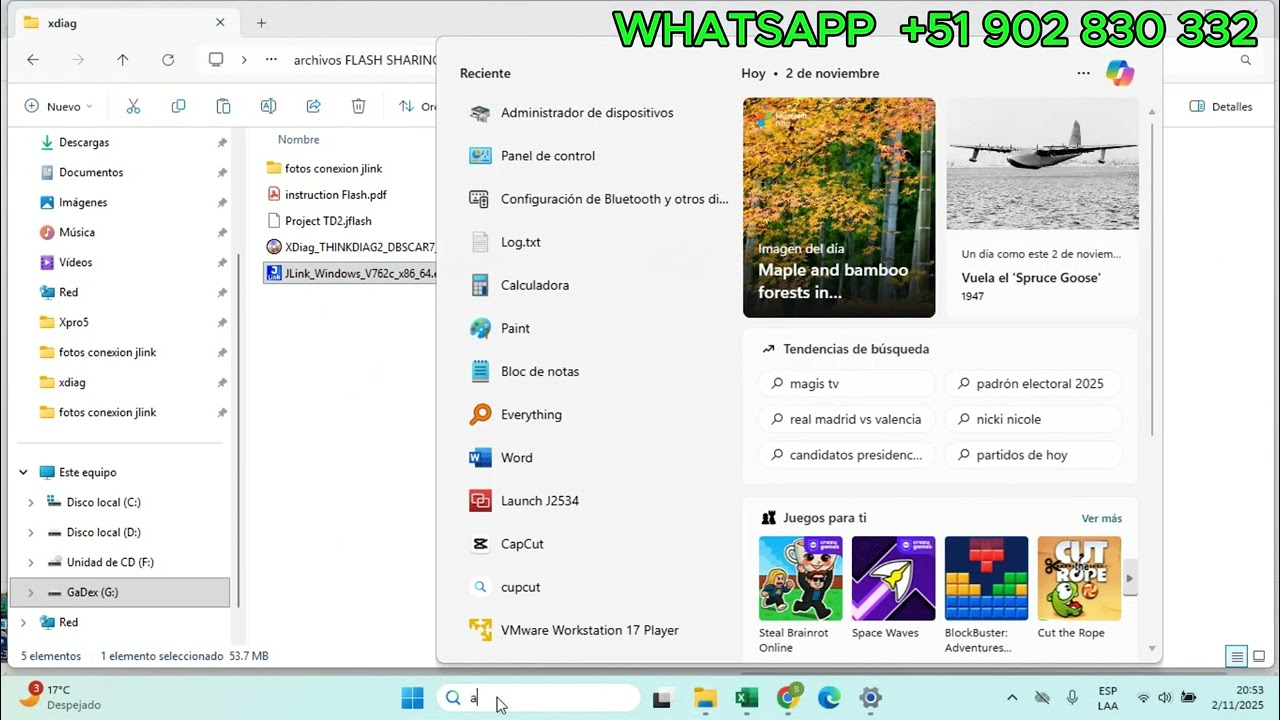Search trend padrón electoral 2025
Image resolution: width=1280 pixels, height=720 pixels.
click(x=1034, y=383)
